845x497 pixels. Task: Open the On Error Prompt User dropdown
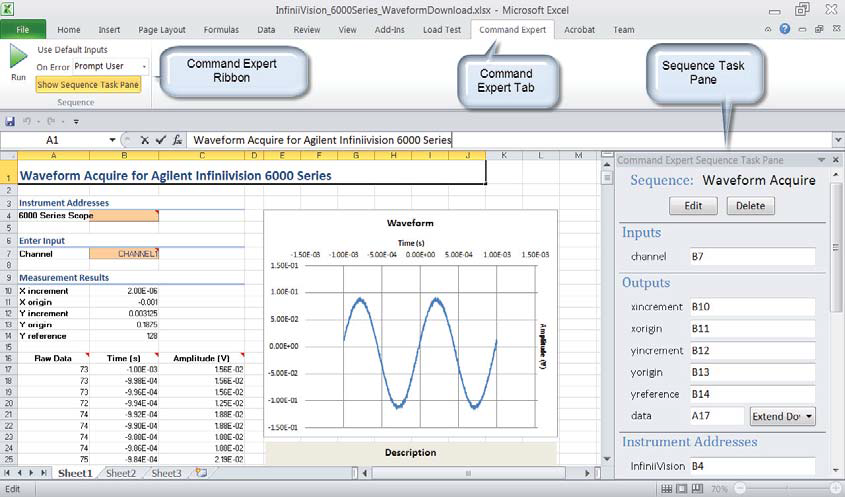[x=144, y=67]
